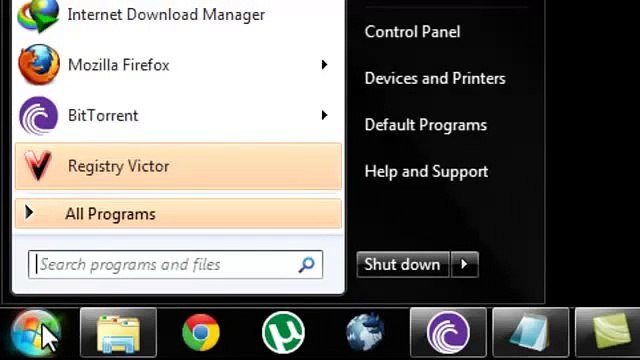The width and height of the screenshot is (640, 360).
Task: Open Internet Download Manager from Start menu
Action: (178, 15)
